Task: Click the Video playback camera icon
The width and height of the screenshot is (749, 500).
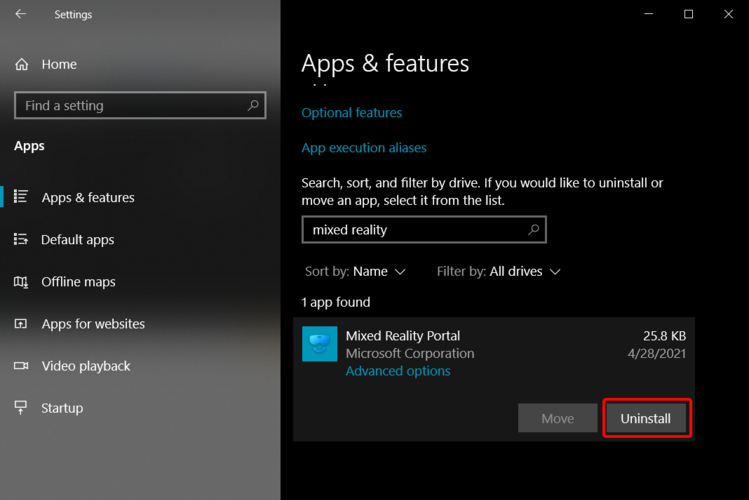Action: pyautogui.click(x=21, y=366)
